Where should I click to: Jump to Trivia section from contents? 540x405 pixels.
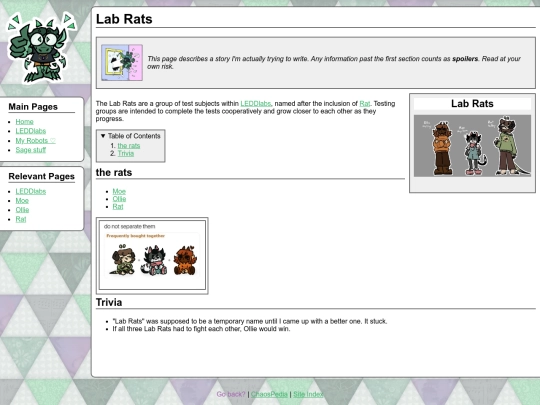tap(126, 154)
